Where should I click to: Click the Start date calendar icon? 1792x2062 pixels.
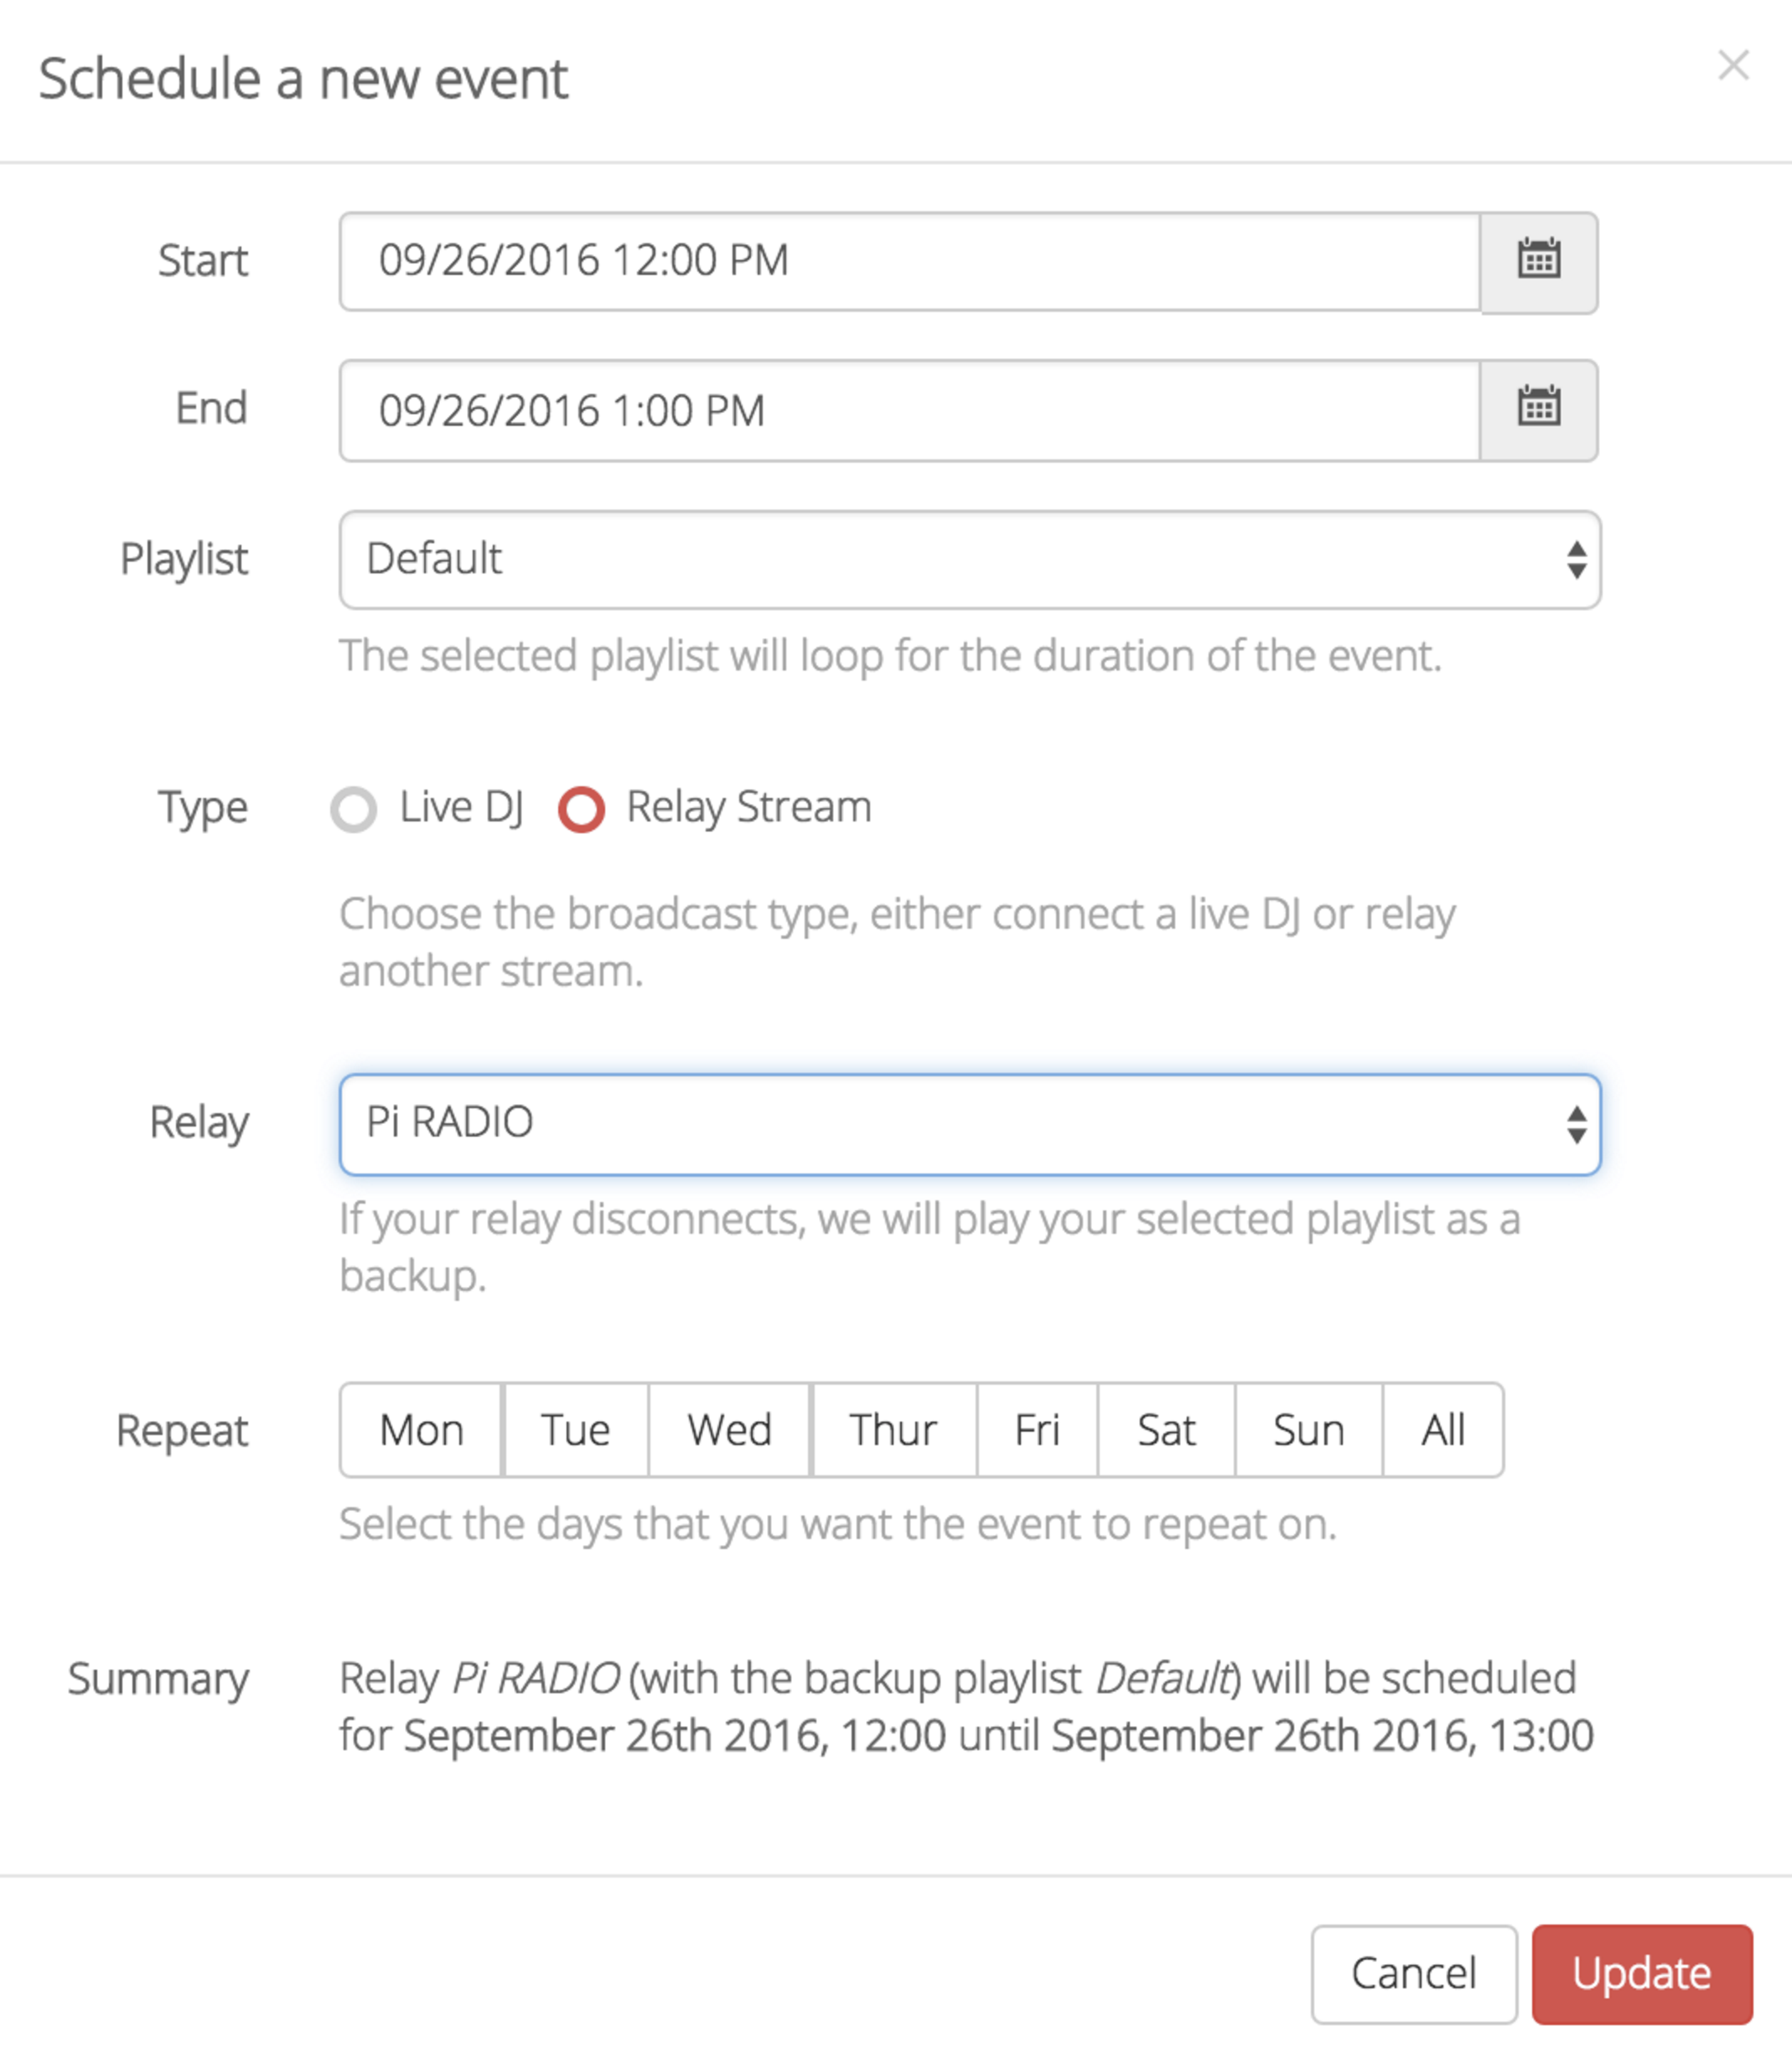(1541, 260)
